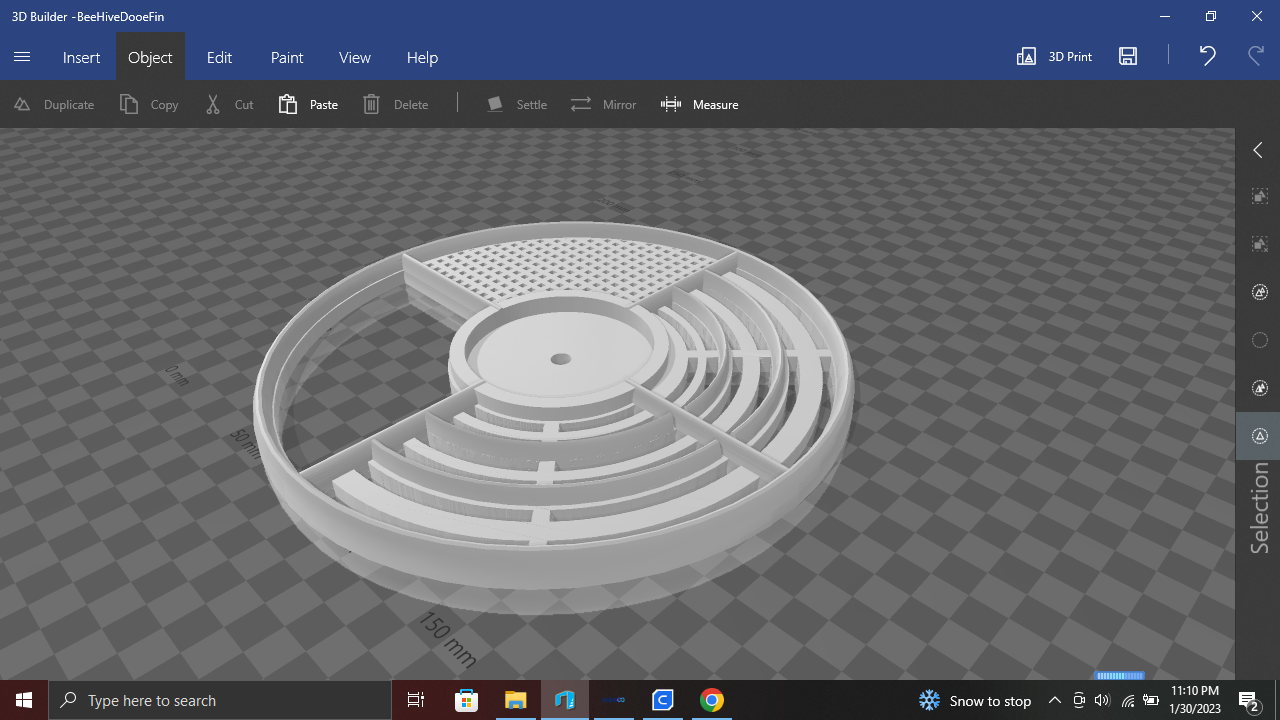The width and height of the screenshot is (1280, 720).
Task: Click the Group icon in Selection panel
Action: [1260, 197]
